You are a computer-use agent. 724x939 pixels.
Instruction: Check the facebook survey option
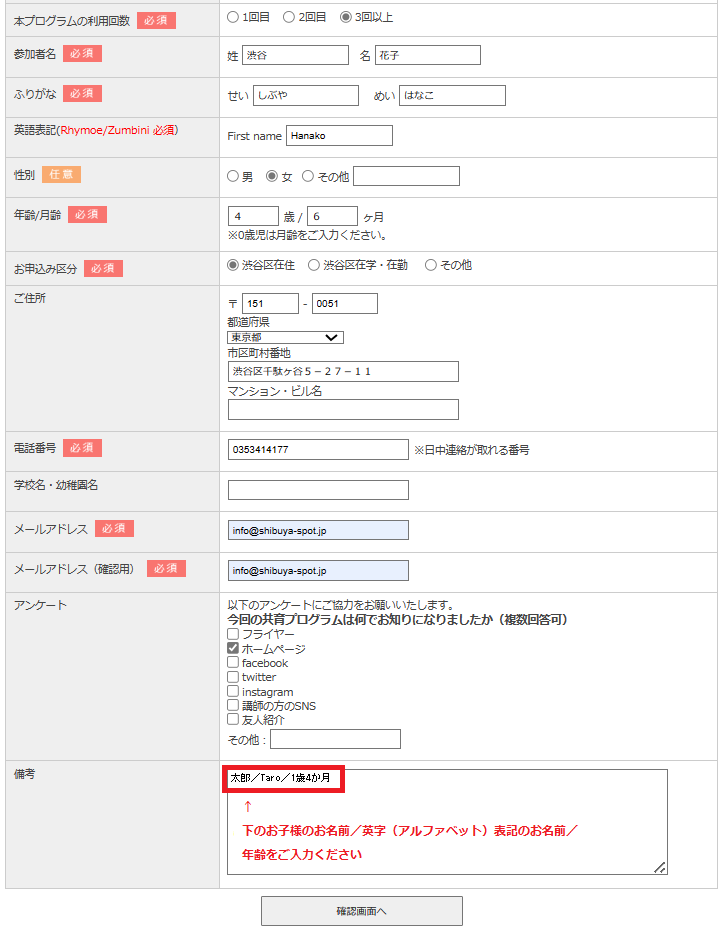point(233,663)
